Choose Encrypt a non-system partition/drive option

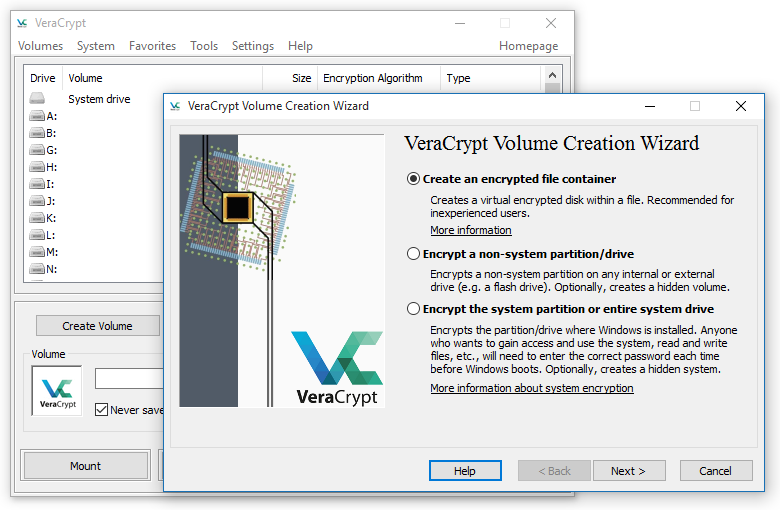tap(414, 254)
